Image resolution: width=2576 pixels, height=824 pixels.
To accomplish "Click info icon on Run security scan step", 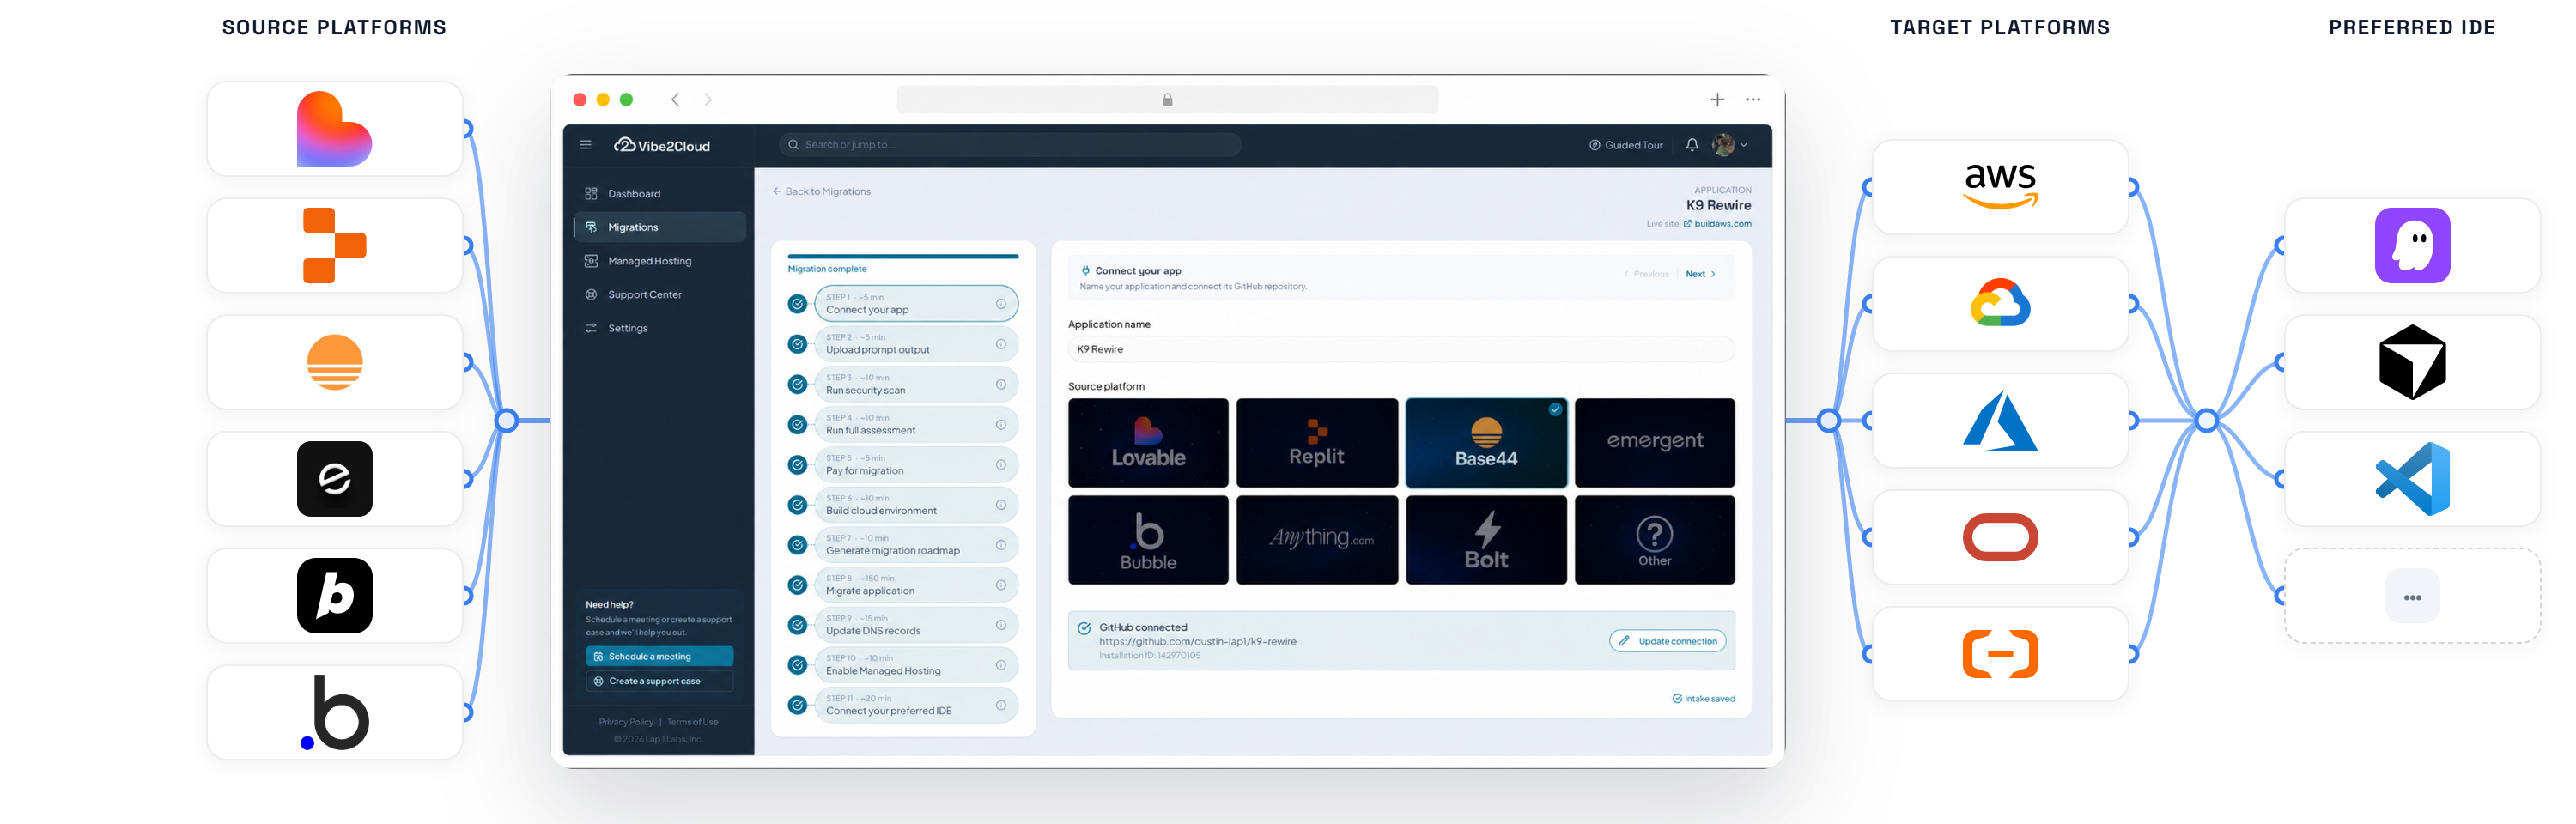I will (x=1001, y=384).
